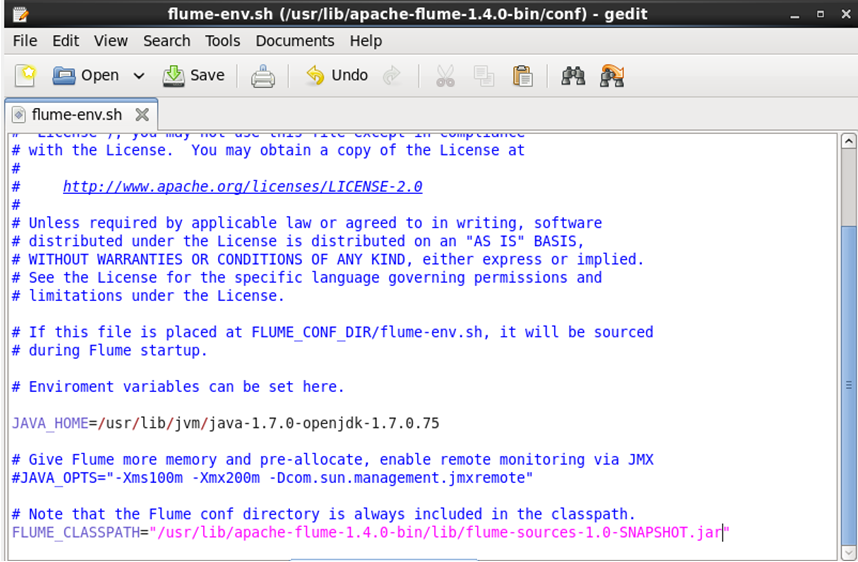Open the View menu
This screenshot has height=562, width=858.
111,41
